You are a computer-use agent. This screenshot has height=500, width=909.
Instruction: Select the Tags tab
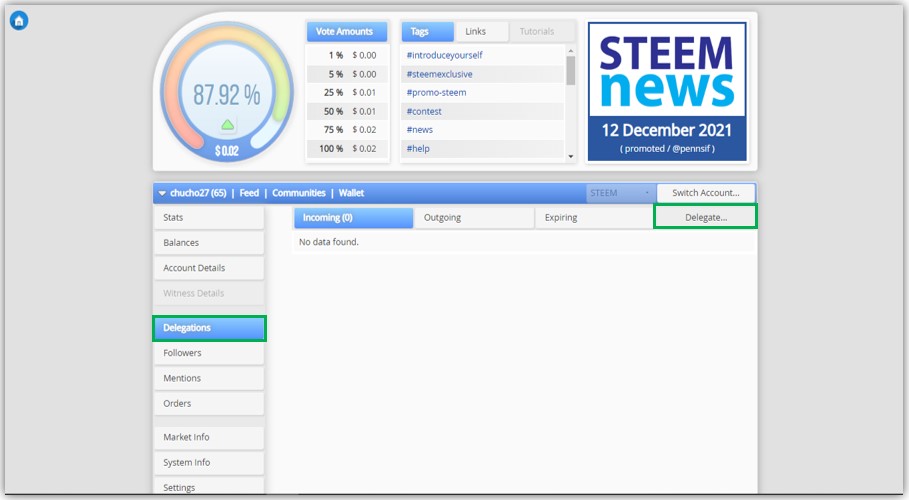click(427, 31)
